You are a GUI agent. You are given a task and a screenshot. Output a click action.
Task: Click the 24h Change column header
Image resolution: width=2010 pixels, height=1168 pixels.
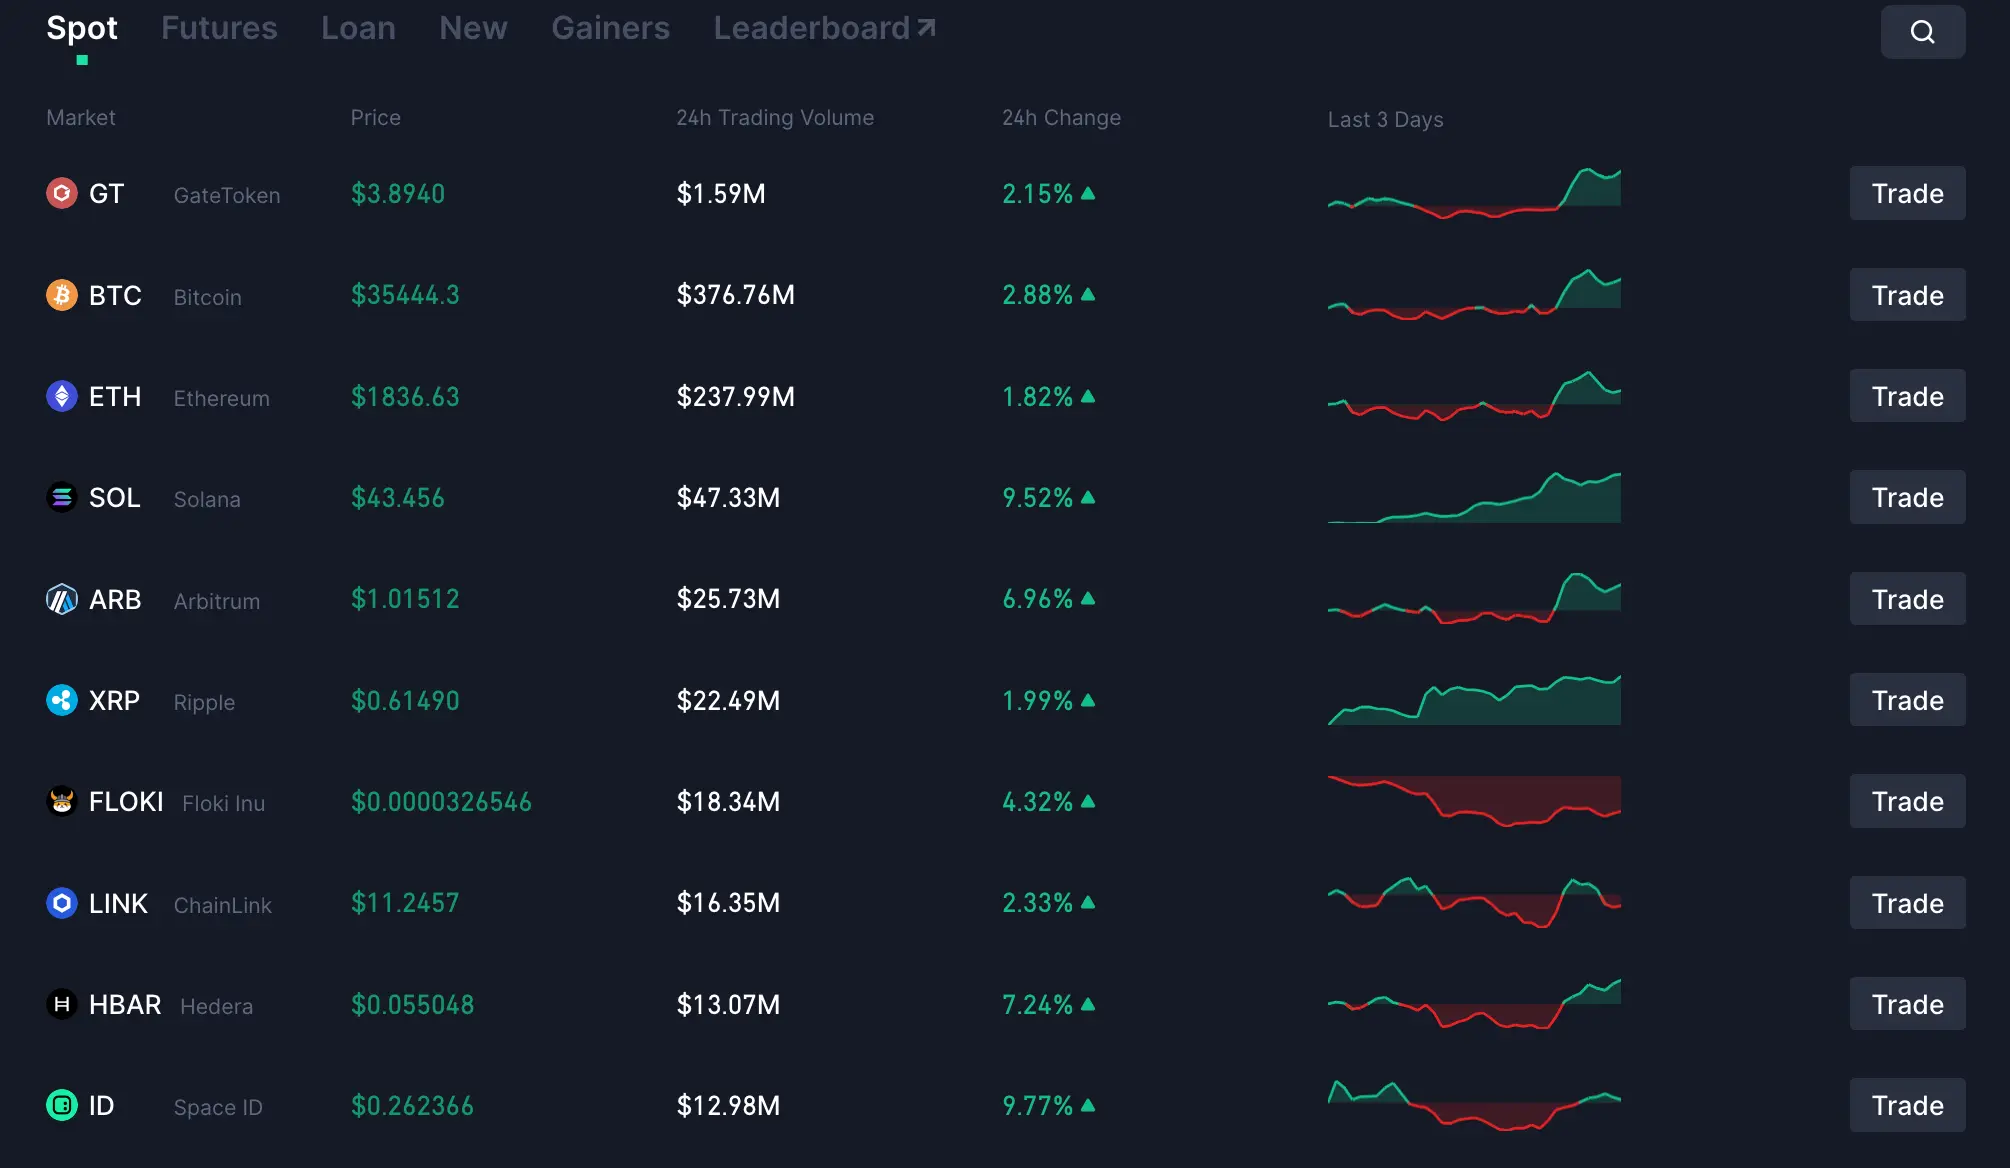pos(1061,118)
